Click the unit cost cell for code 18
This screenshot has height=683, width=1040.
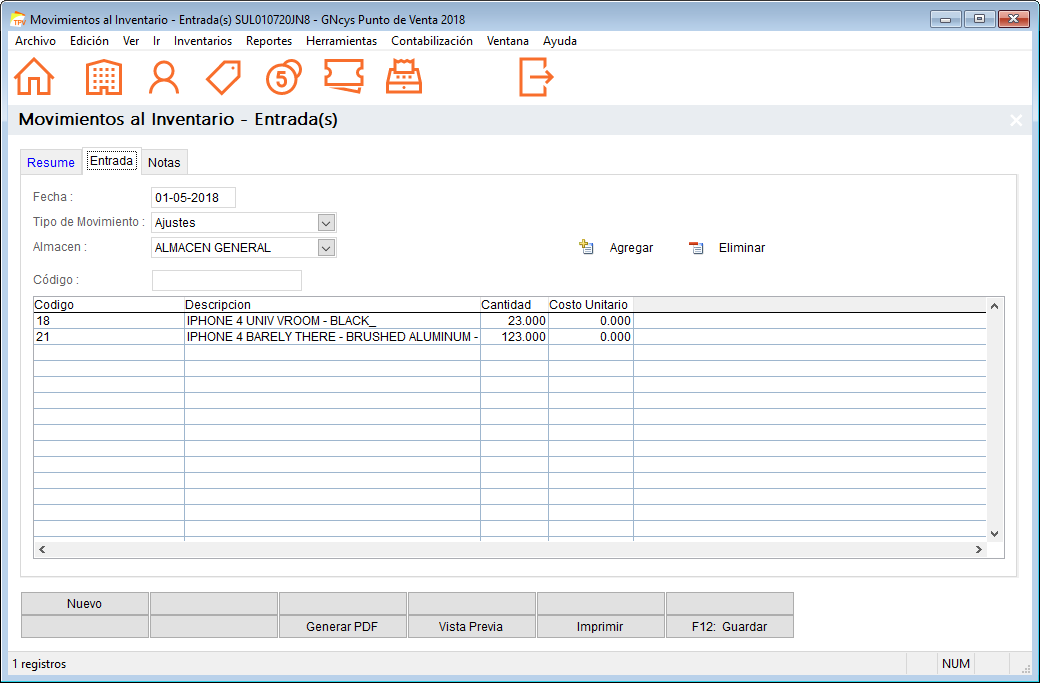point(591,321)
